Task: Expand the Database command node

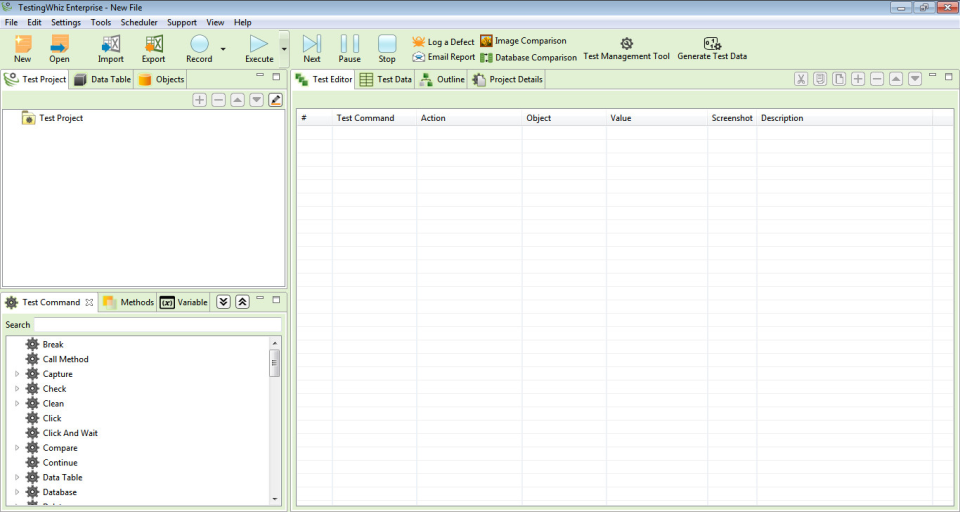Action: pyautogui.click(x=17, y=492)
